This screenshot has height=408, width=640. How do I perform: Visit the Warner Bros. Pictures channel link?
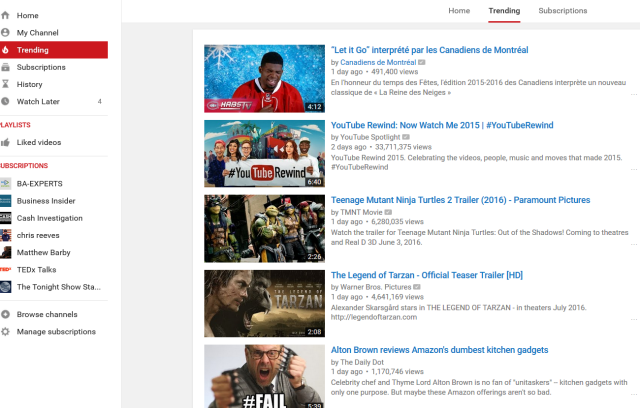pos(376,287)
